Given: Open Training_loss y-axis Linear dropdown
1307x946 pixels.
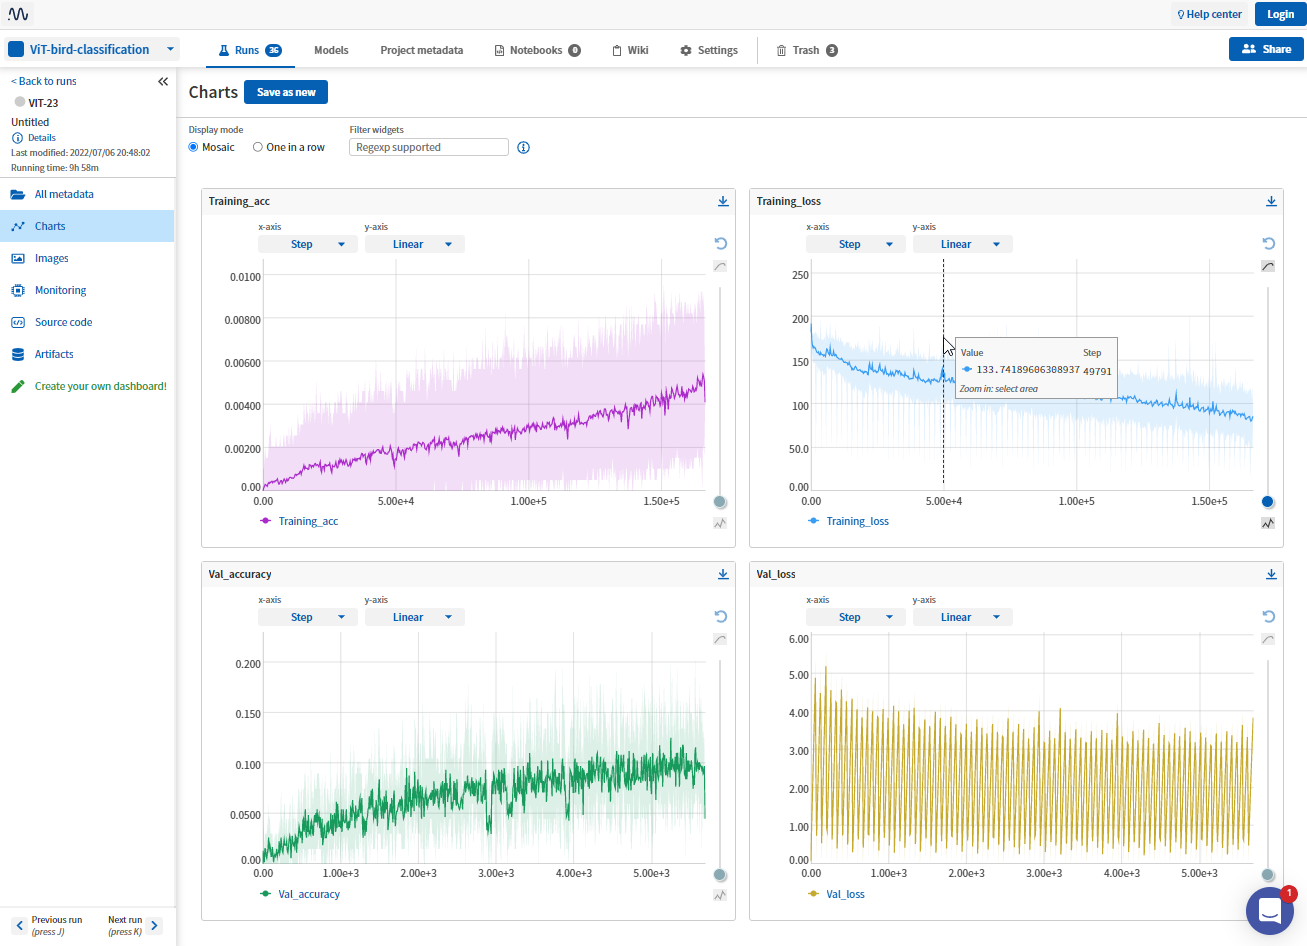Looking at the screenshot, I should [962, 244].
